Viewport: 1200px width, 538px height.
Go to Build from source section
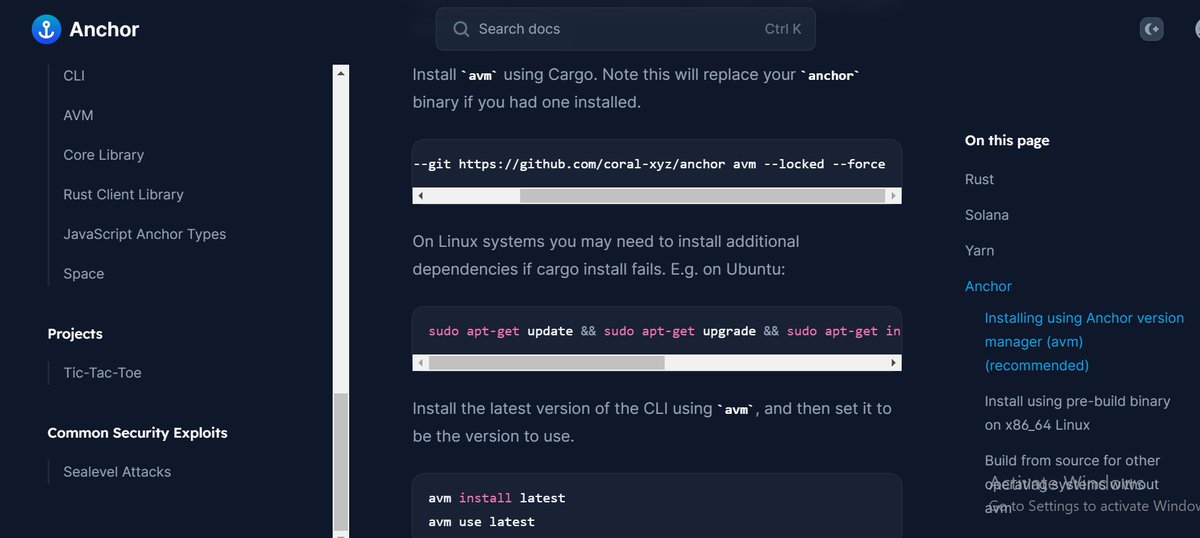(x=1072, y=484)
